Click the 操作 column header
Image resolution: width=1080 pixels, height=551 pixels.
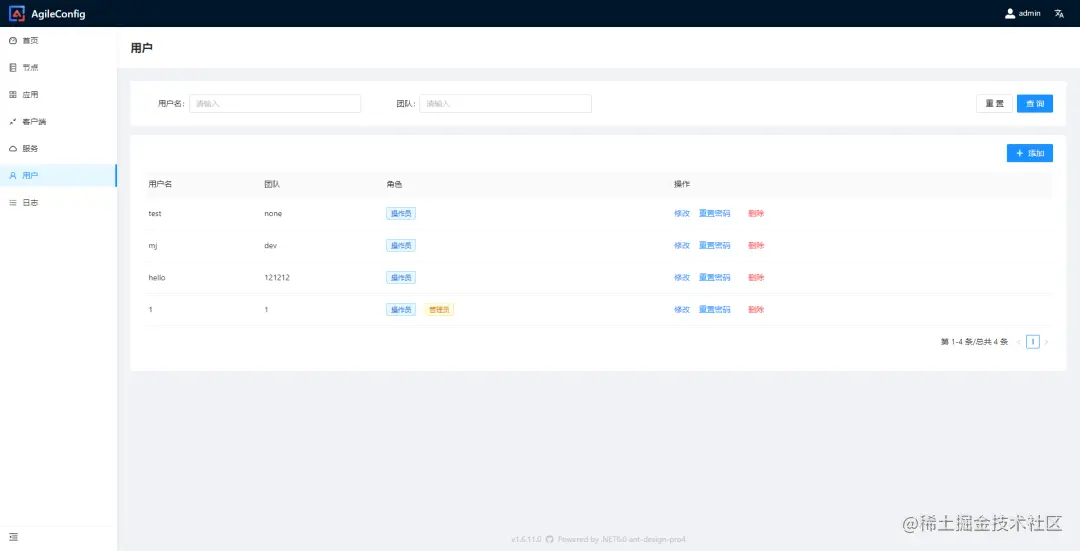pos(682,185)
